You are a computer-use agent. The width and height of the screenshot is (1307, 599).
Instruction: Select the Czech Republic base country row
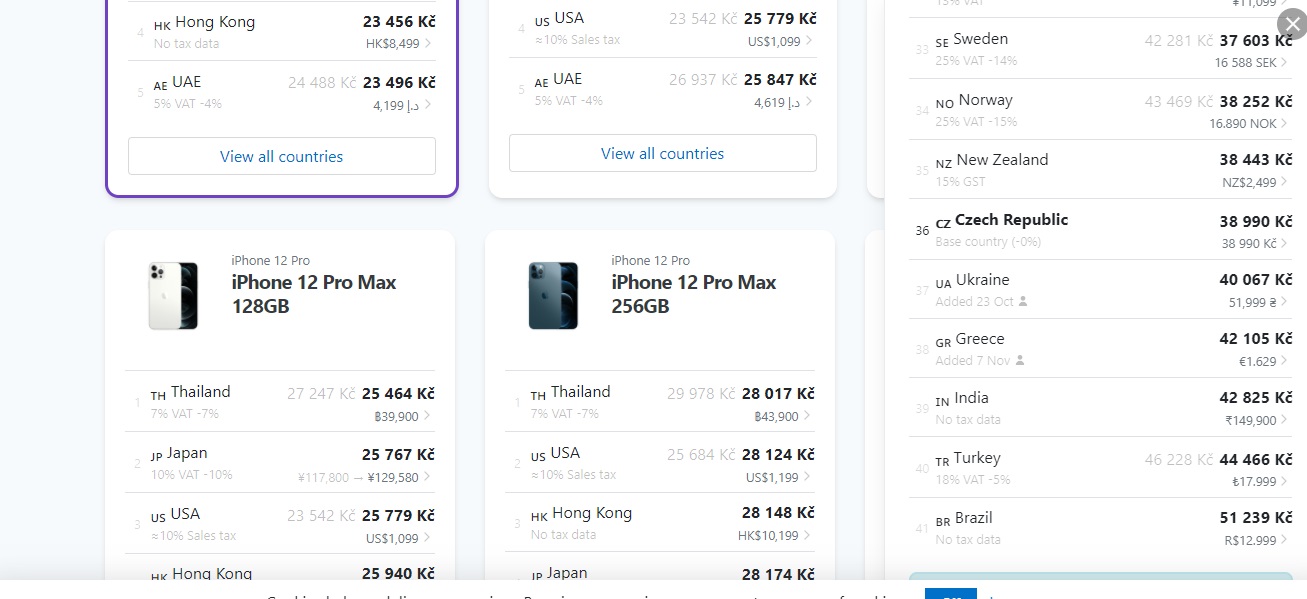1101,230
